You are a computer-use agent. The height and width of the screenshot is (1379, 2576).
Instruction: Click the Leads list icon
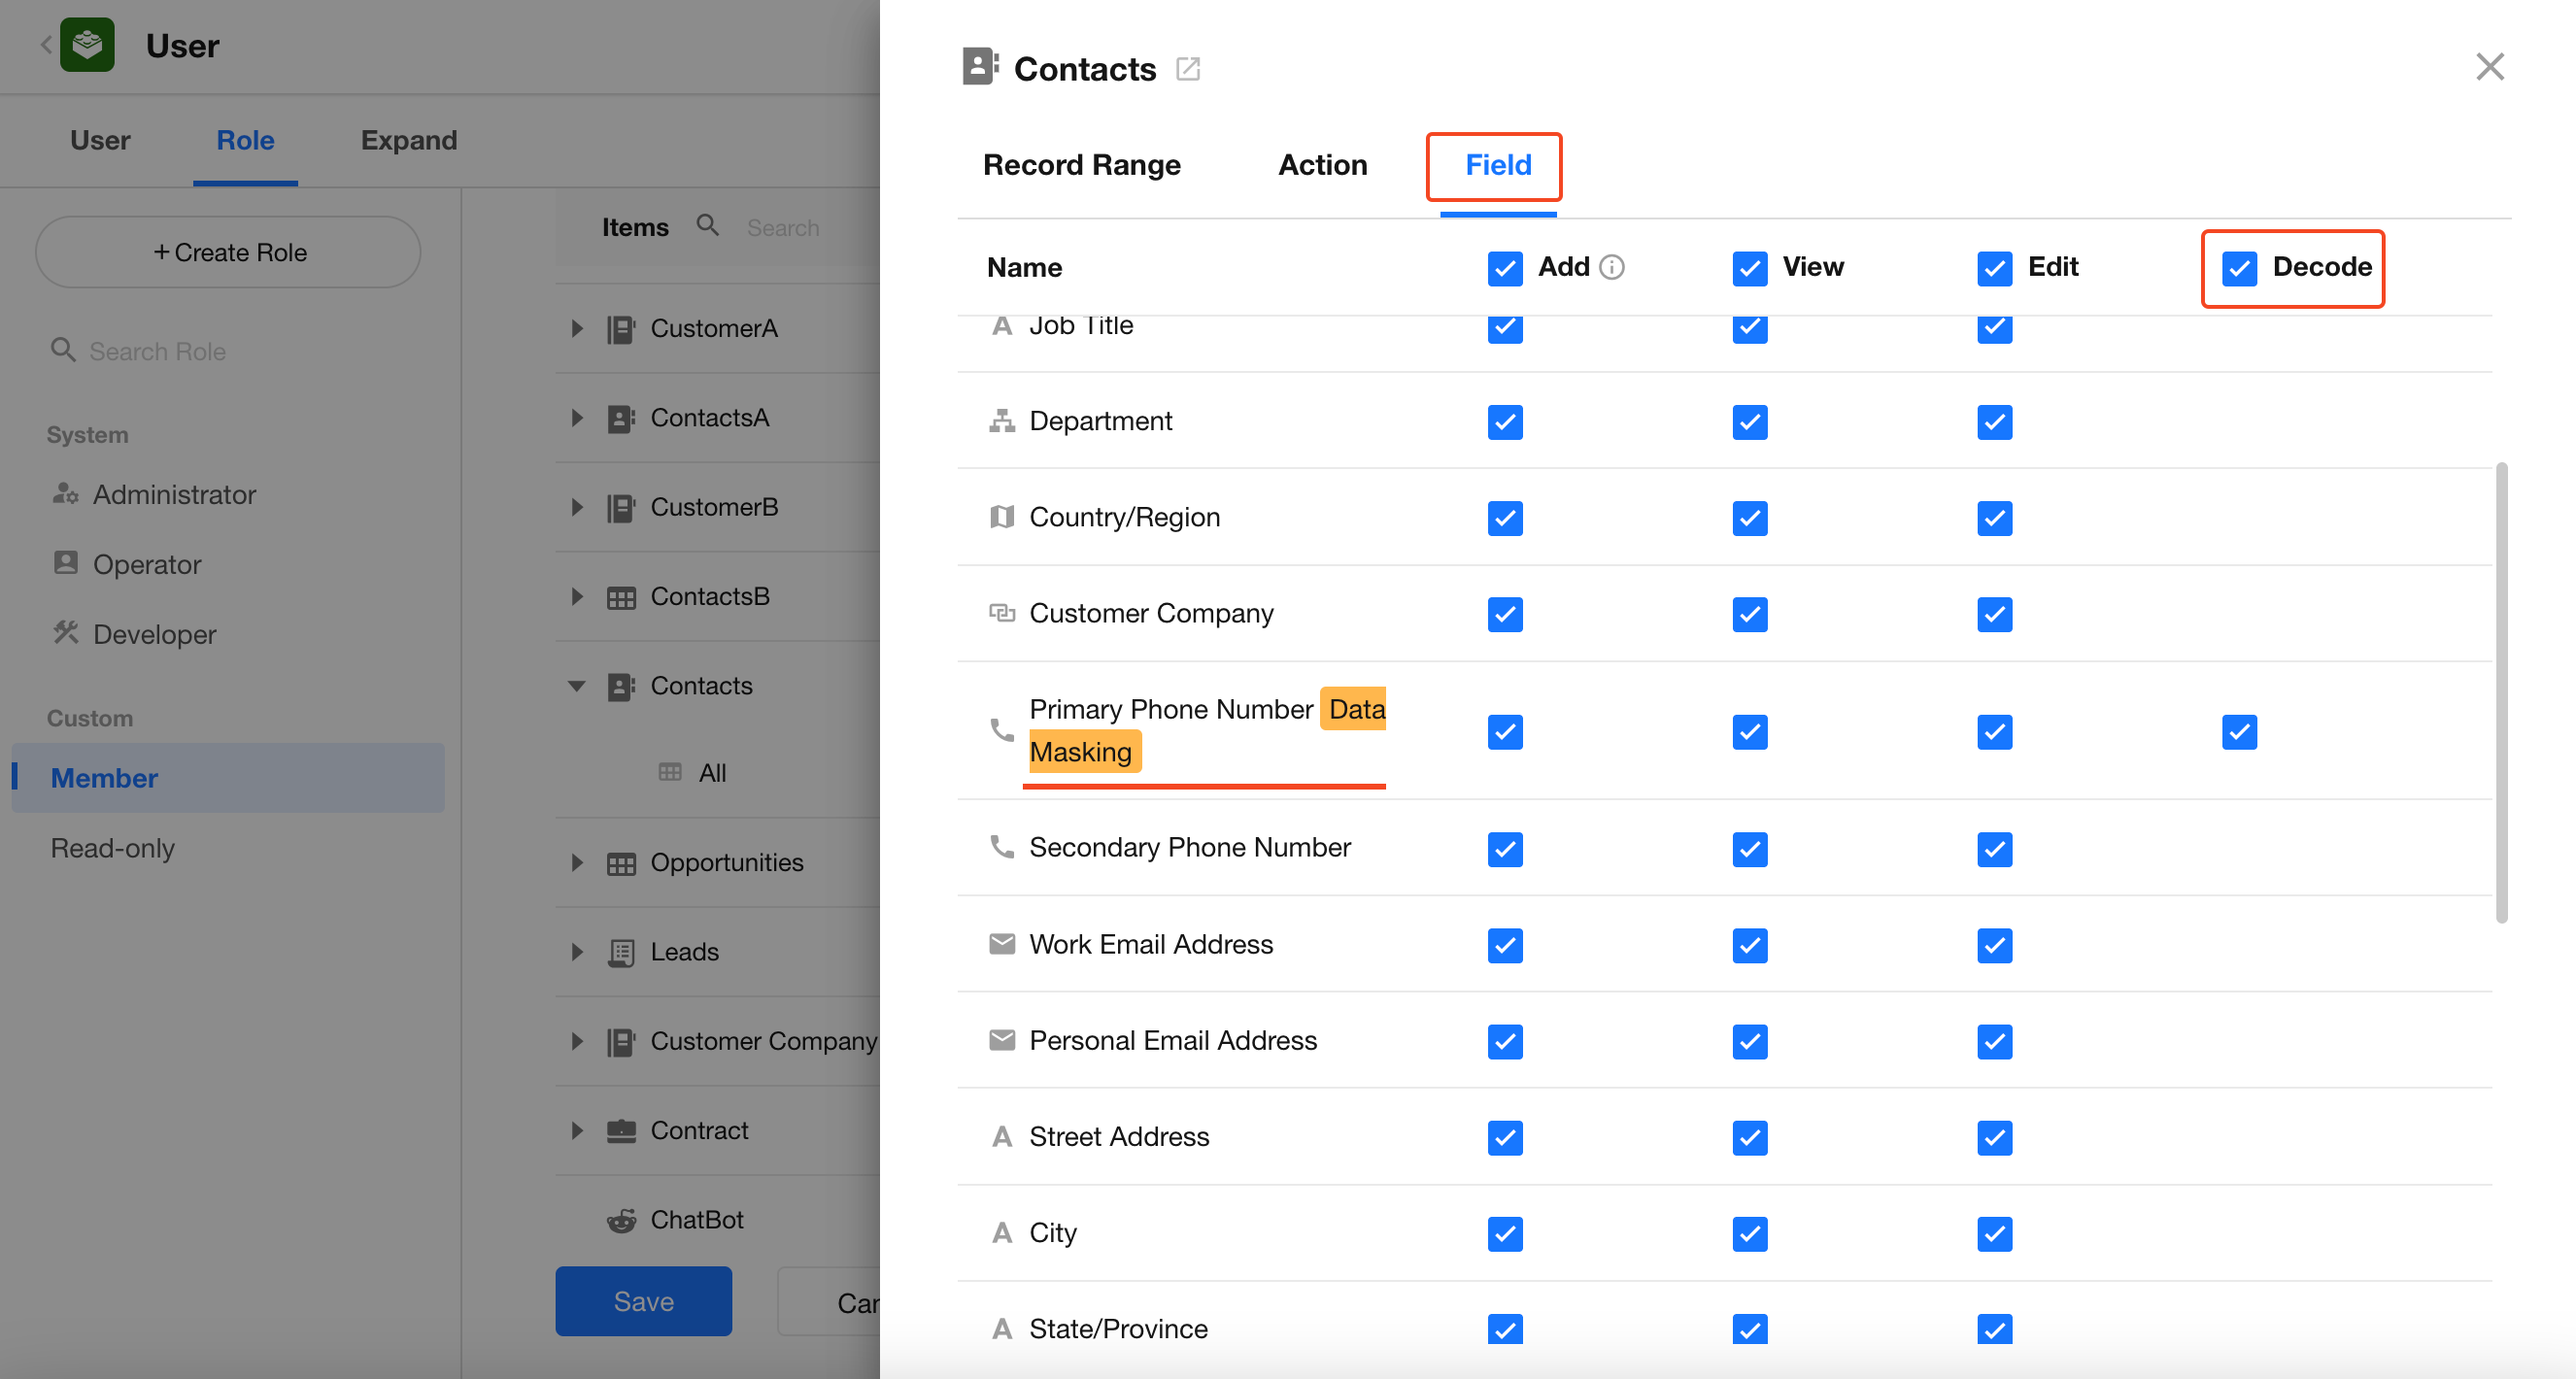tap(621, 952)
